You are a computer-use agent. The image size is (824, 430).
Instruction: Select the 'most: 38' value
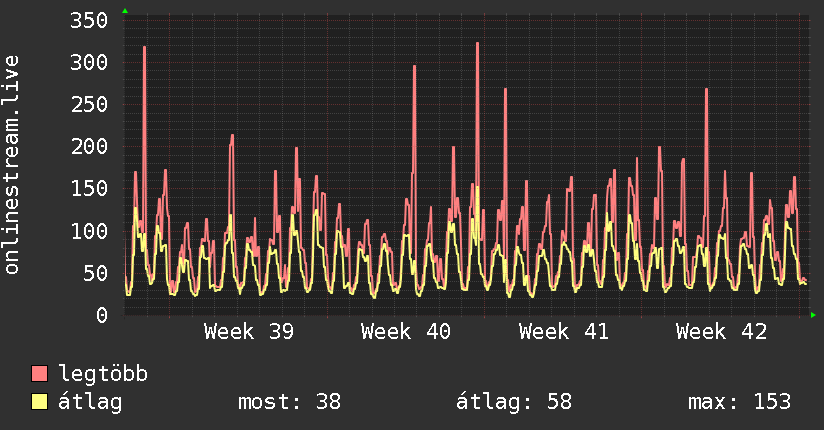point(290,402)
